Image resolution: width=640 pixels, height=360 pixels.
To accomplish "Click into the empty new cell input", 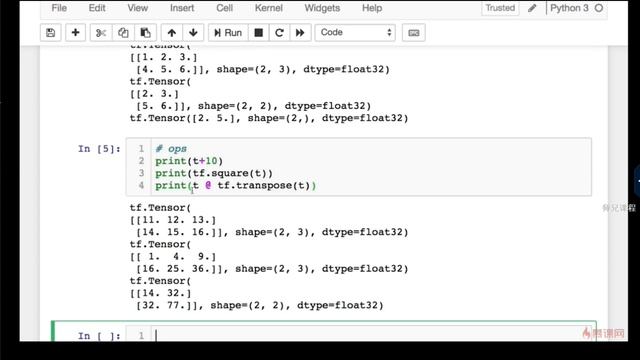I will pos(371,336).
